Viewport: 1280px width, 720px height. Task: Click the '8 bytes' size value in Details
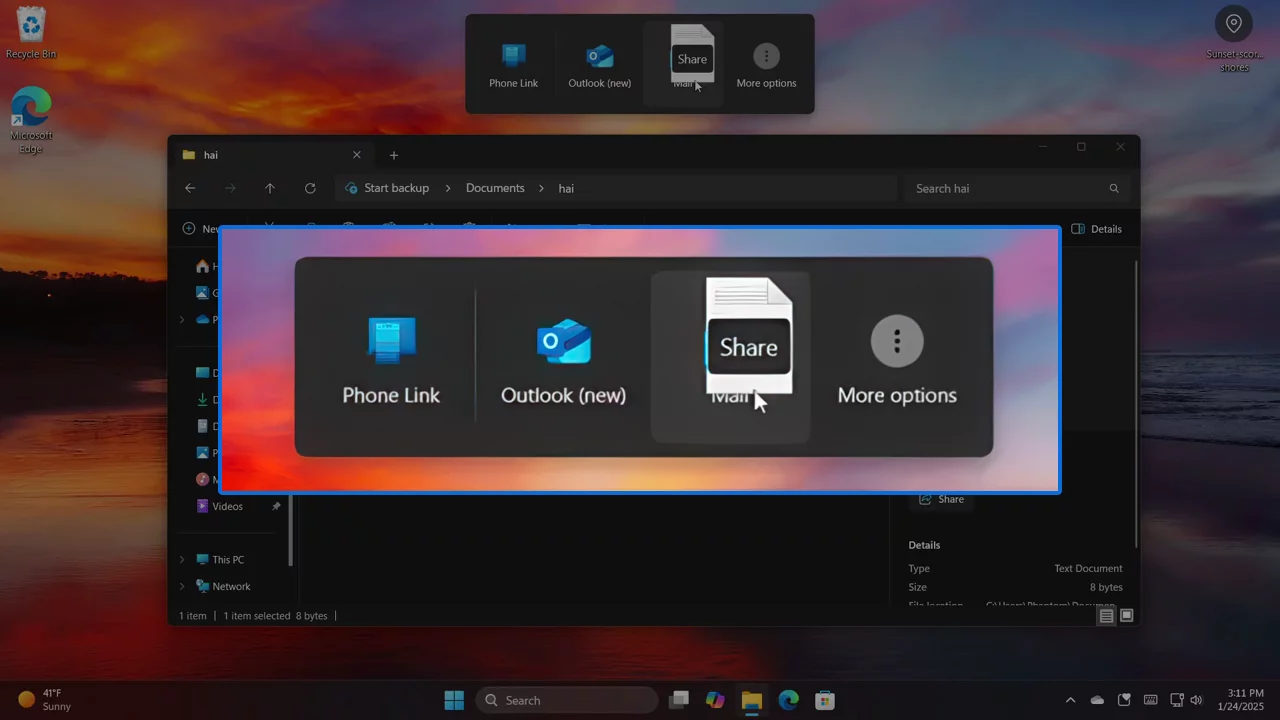click(x=1106, y=587)
